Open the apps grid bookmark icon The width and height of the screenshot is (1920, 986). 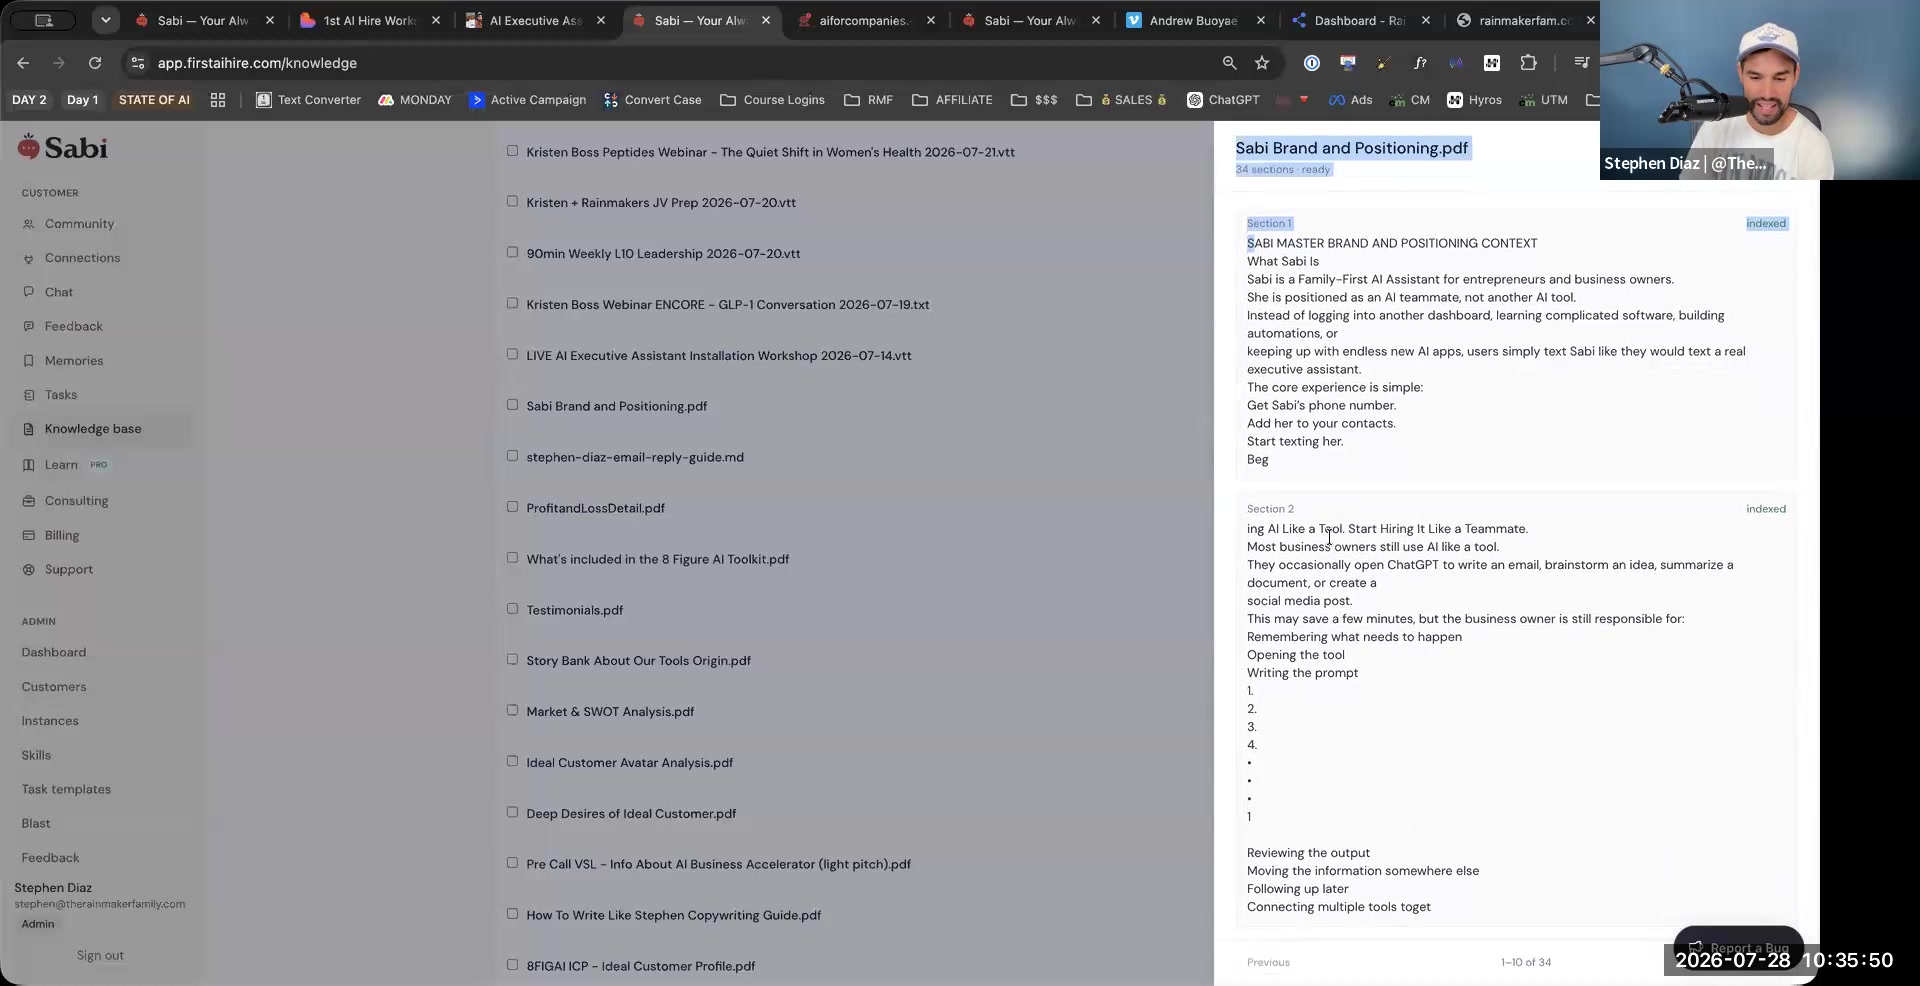point(218,100)
